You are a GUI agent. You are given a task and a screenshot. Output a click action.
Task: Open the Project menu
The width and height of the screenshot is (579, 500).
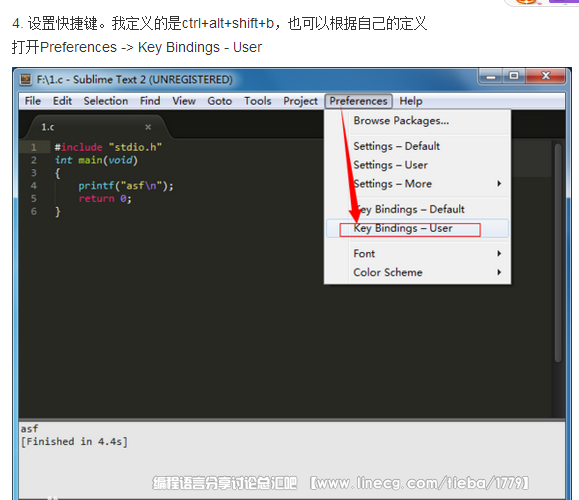tap(300, 101)
